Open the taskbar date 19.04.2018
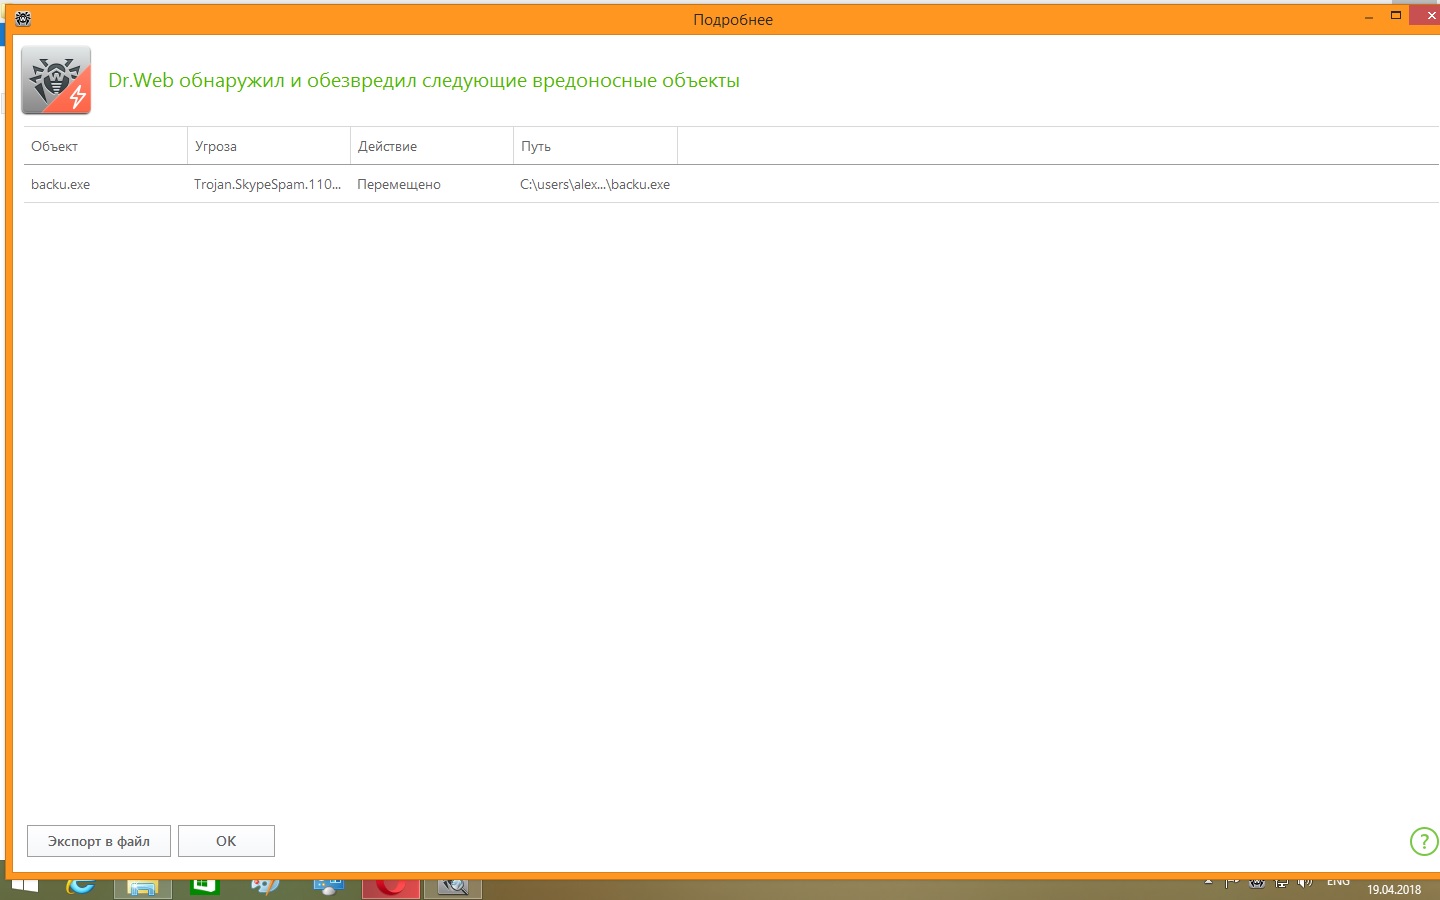This screenshot has height=900, width=1440. [x=1394, y=889]
